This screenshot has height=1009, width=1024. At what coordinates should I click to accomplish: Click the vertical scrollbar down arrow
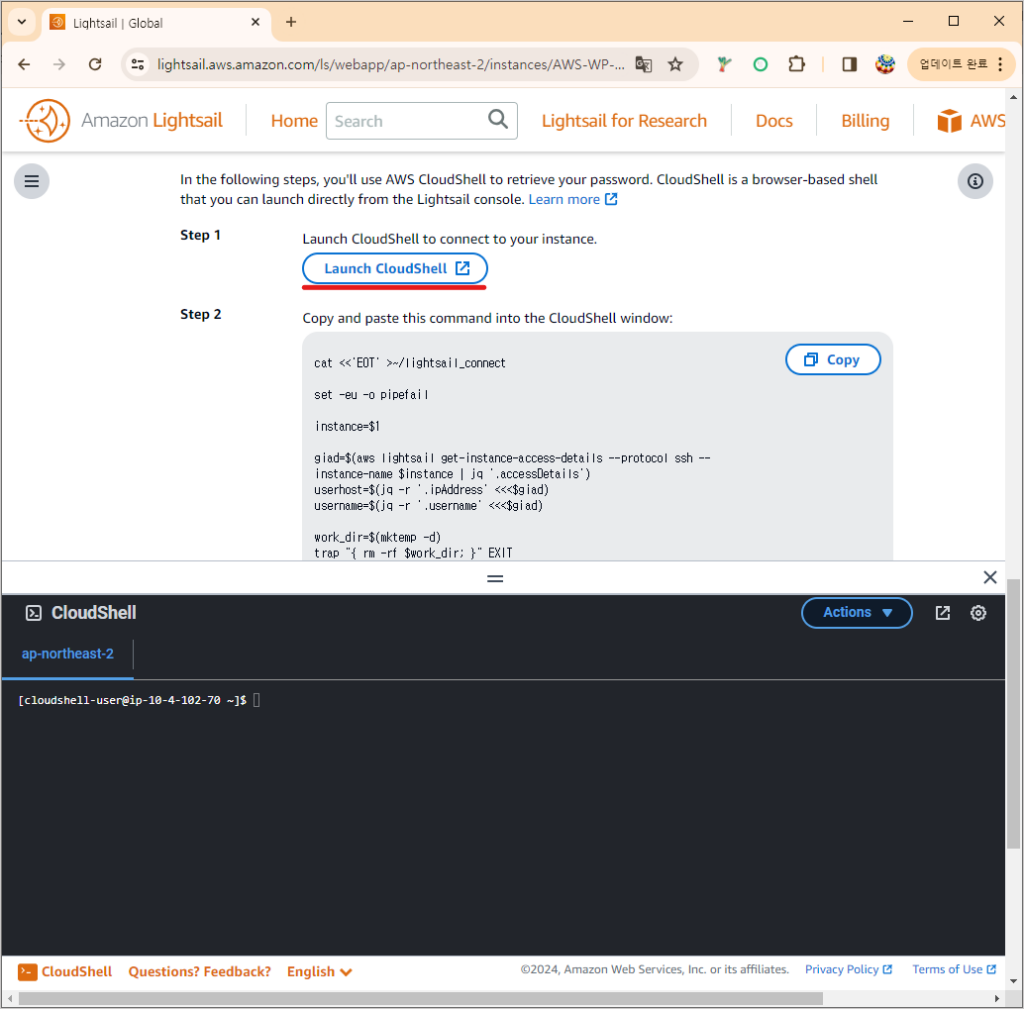coord(1013,981)
